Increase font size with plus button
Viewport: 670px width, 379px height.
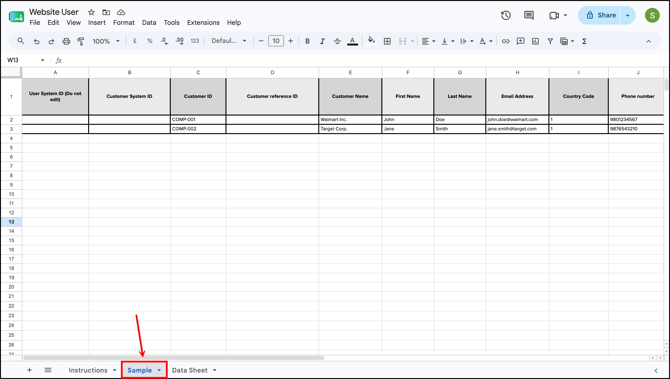[x=291, y=41]
